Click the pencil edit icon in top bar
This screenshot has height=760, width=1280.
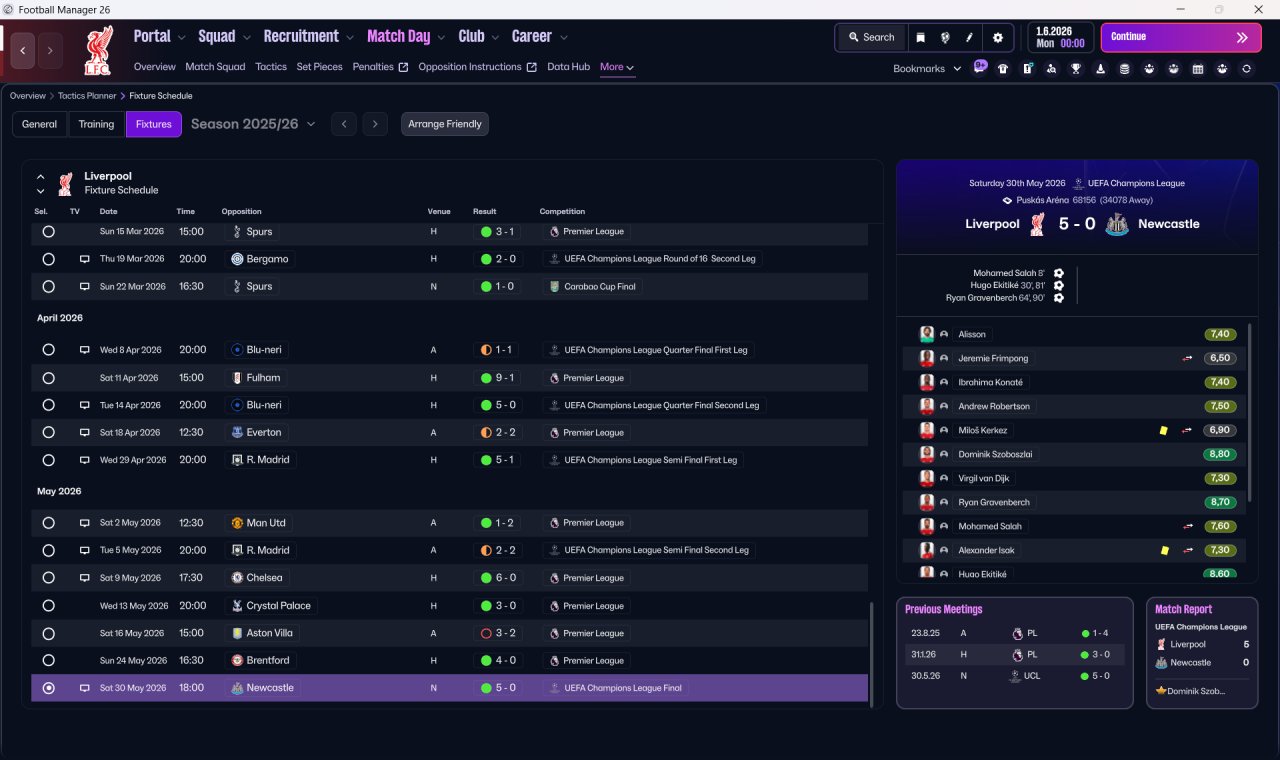(x=969, y=37)
